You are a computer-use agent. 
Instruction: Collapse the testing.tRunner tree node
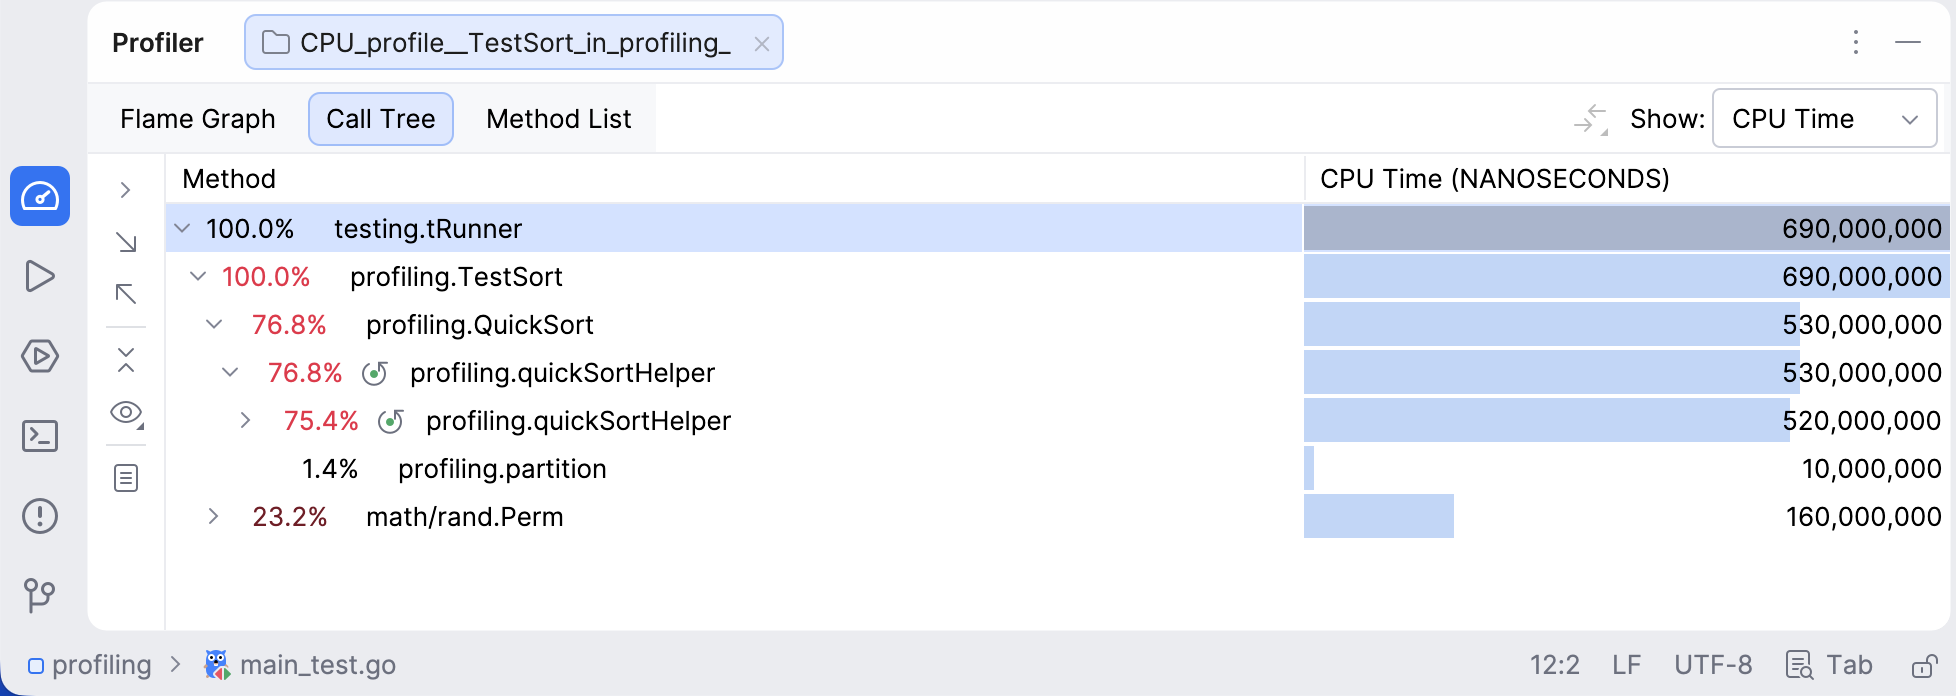pyautogui.click(x=182, y=228)
